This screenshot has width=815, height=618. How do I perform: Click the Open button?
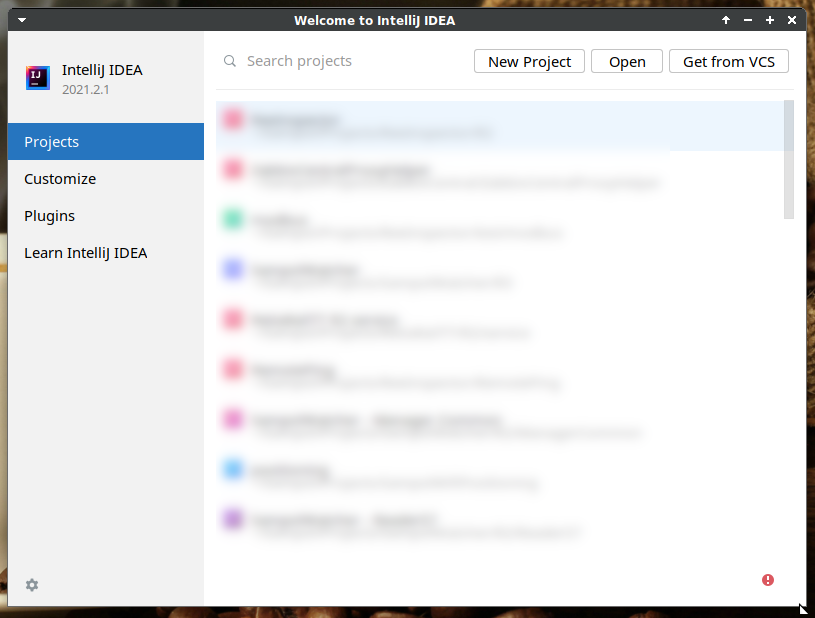click(627, 61)
